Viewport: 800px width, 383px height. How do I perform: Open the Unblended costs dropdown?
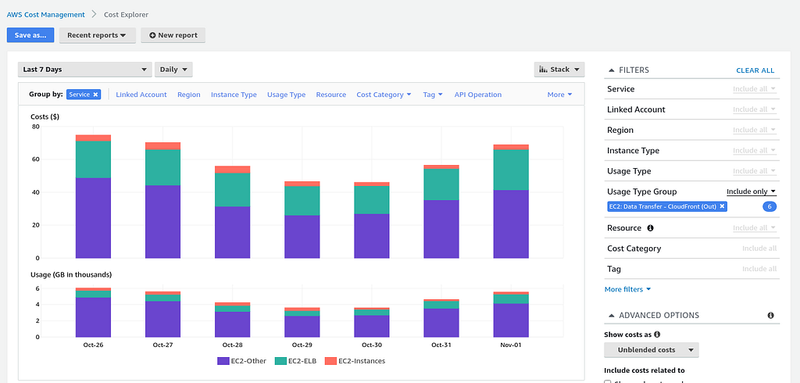pos(651,350)
